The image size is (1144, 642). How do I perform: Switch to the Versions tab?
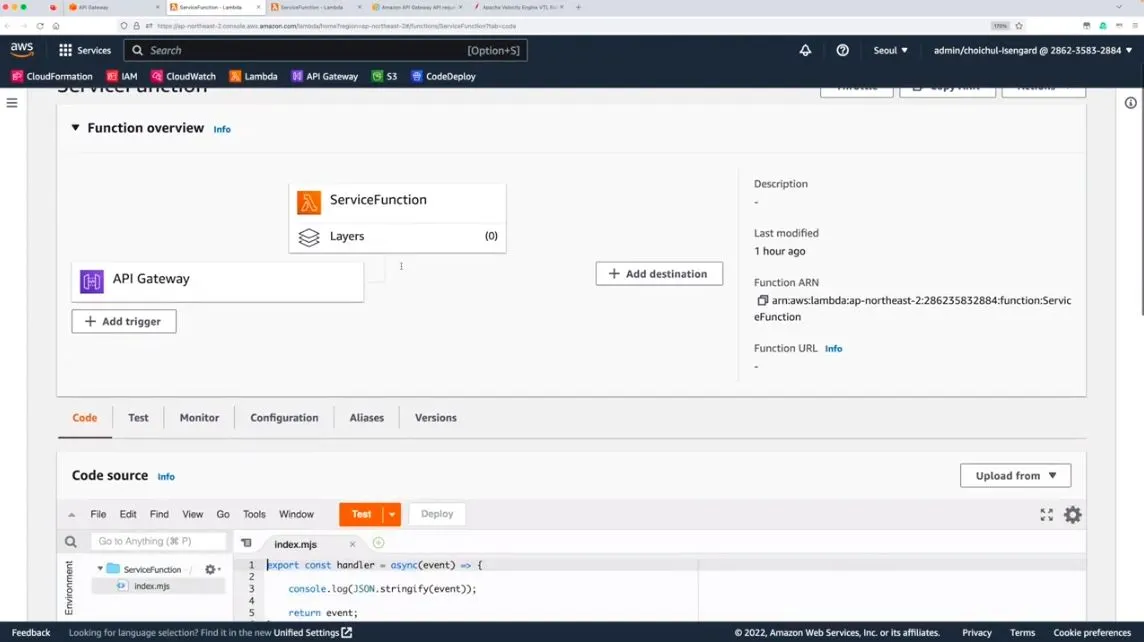coord(436,417)
